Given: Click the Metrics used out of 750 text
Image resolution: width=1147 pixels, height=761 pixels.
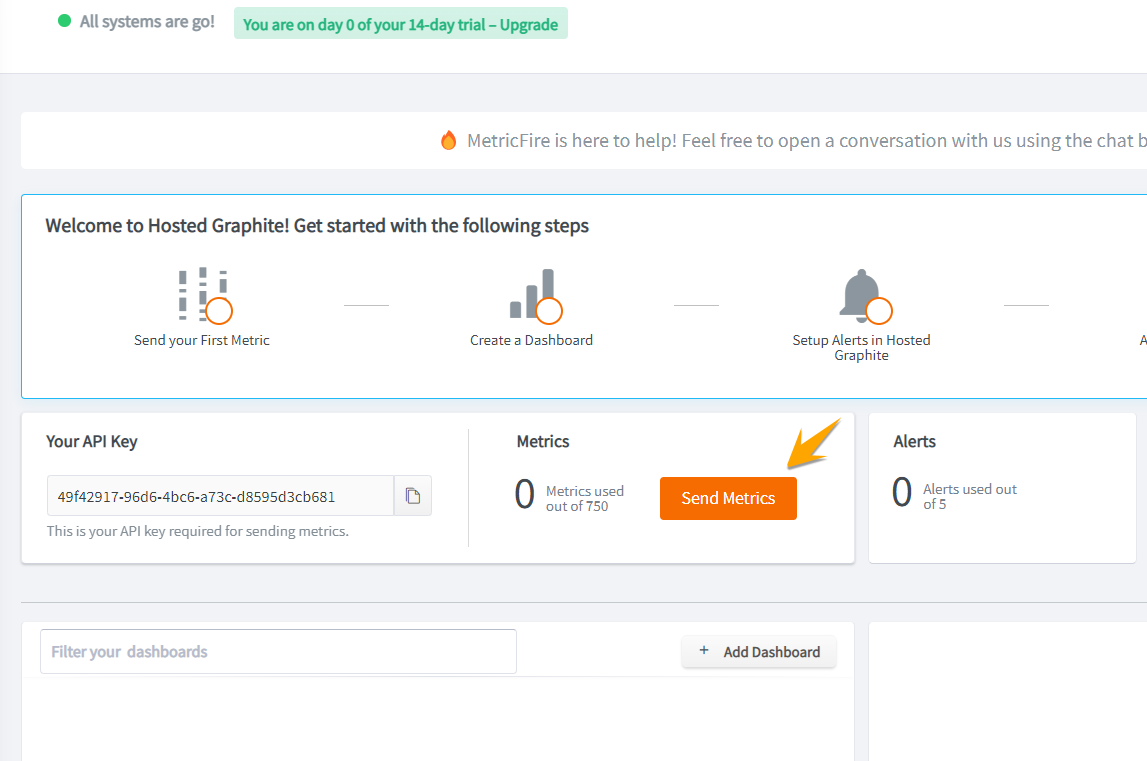Looking at the screenshot, I should (584, 498).
